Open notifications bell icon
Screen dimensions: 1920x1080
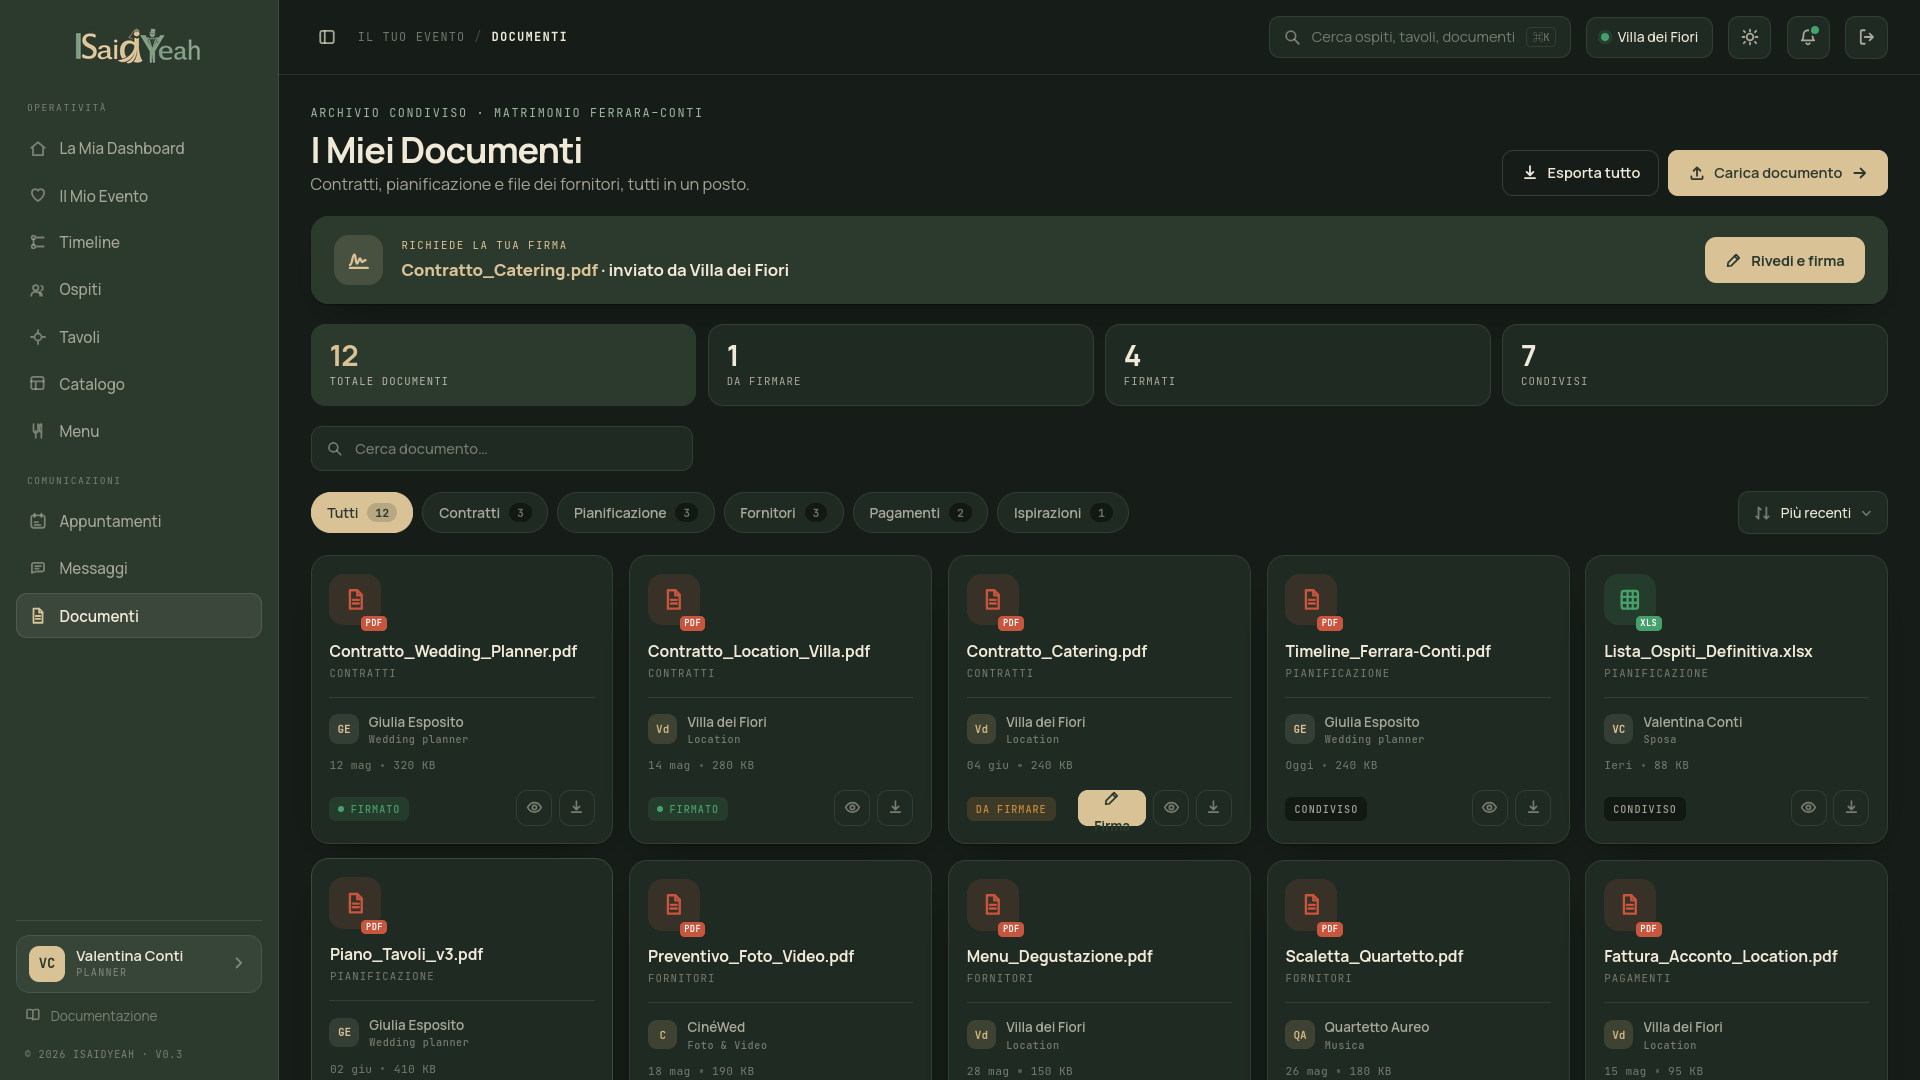[1808, 37]
